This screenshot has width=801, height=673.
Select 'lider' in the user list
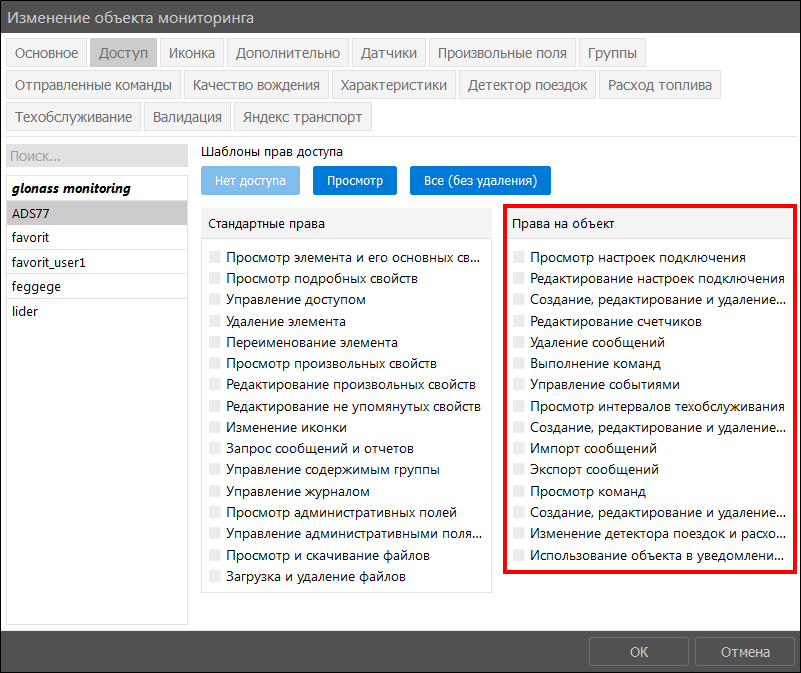click(x=97, y=311)
